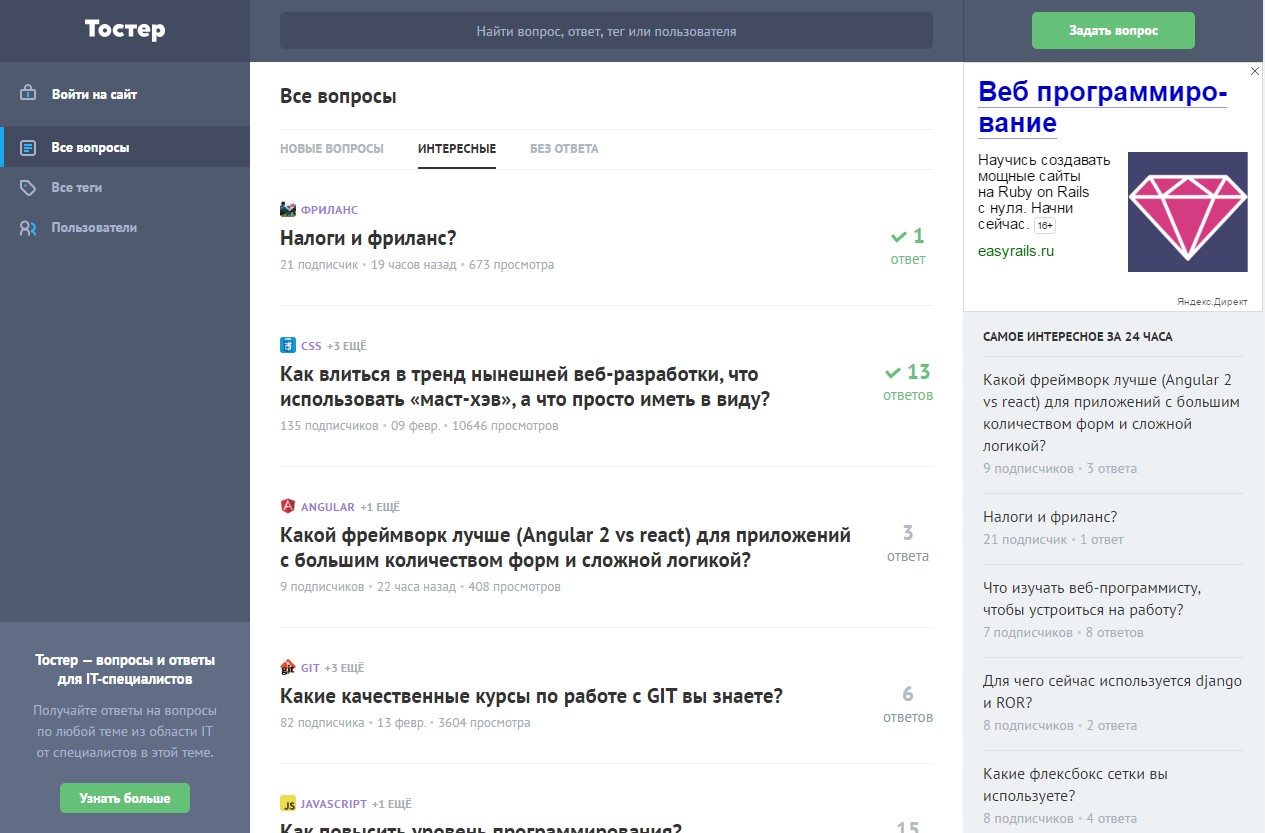This screenshot has height=833, width=1265.
Task: Click the pink diamond ad image
Action: (1187, 212)
